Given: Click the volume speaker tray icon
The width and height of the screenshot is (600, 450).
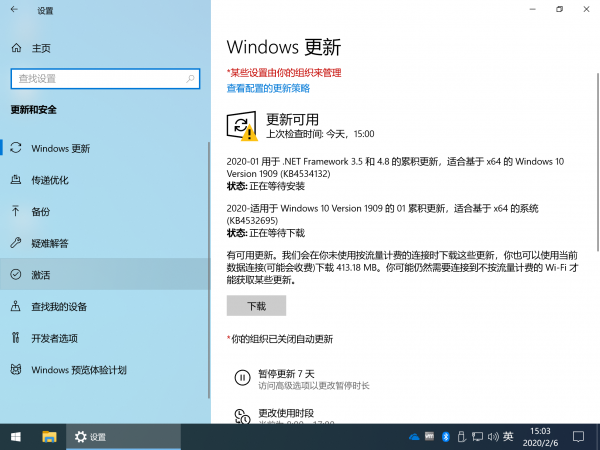Looking at the screenshot, I should pos(493,437).
